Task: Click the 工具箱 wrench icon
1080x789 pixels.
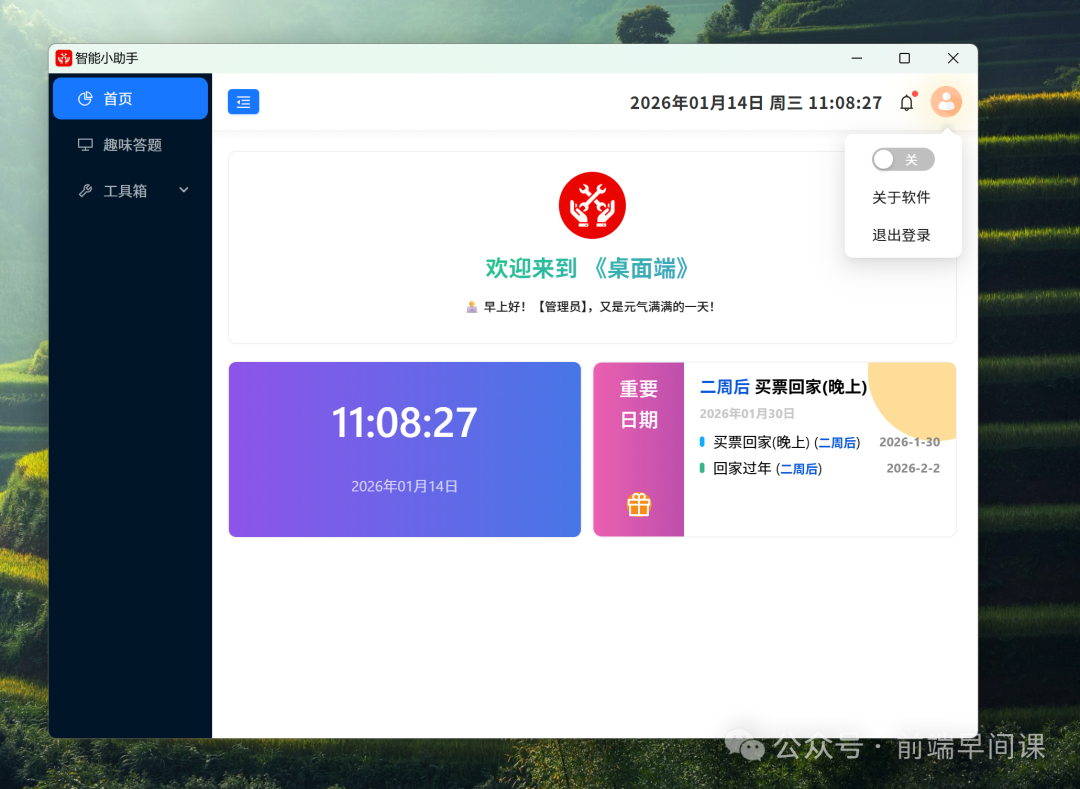Action: (85, 191)
